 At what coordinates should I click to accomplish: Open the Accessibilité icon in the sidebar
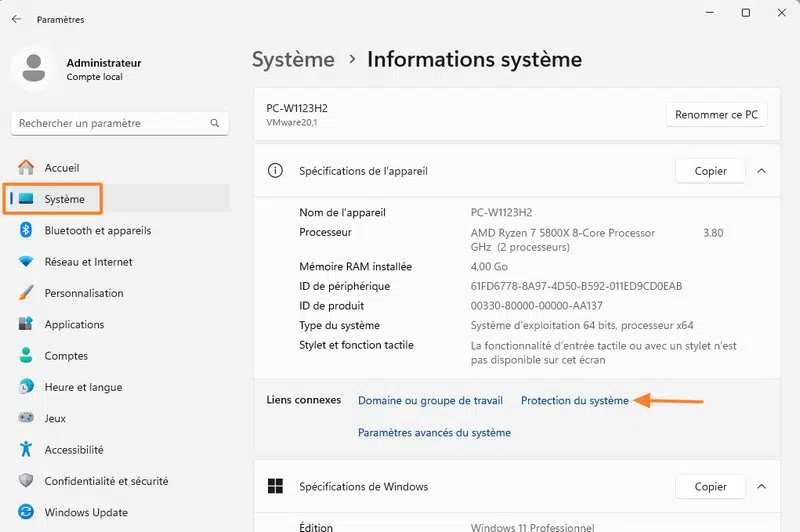pyautogui.click(x=26, y=450)
